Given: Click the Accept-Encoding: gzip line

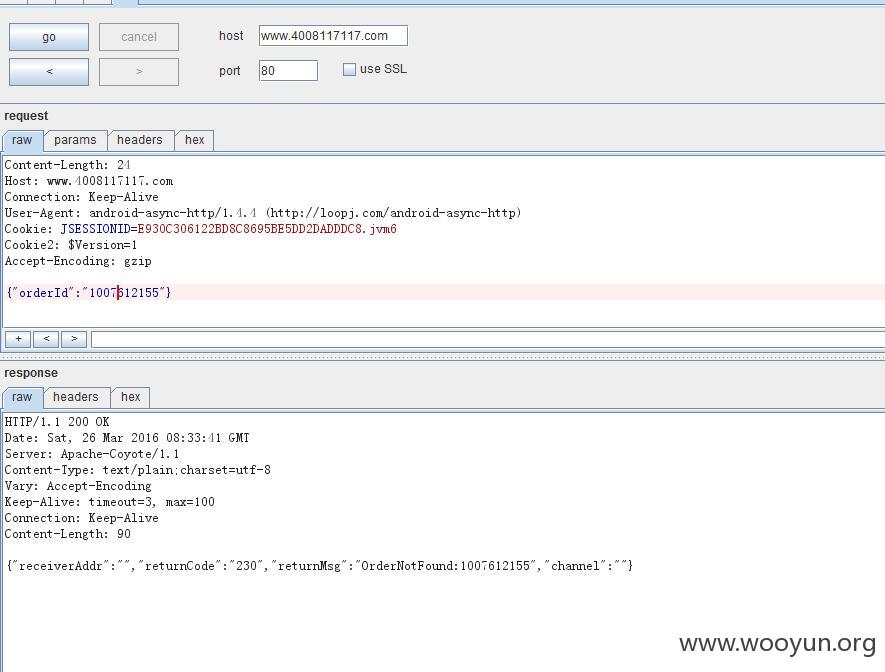Looking at the screenshot, I should tap(78, 261).
